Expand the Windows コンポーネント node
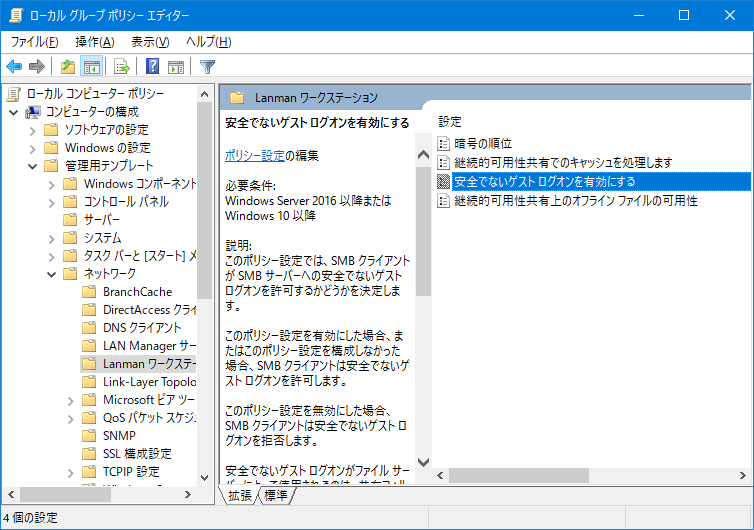This screenshot has height=530, width=754. click(52, 185)
